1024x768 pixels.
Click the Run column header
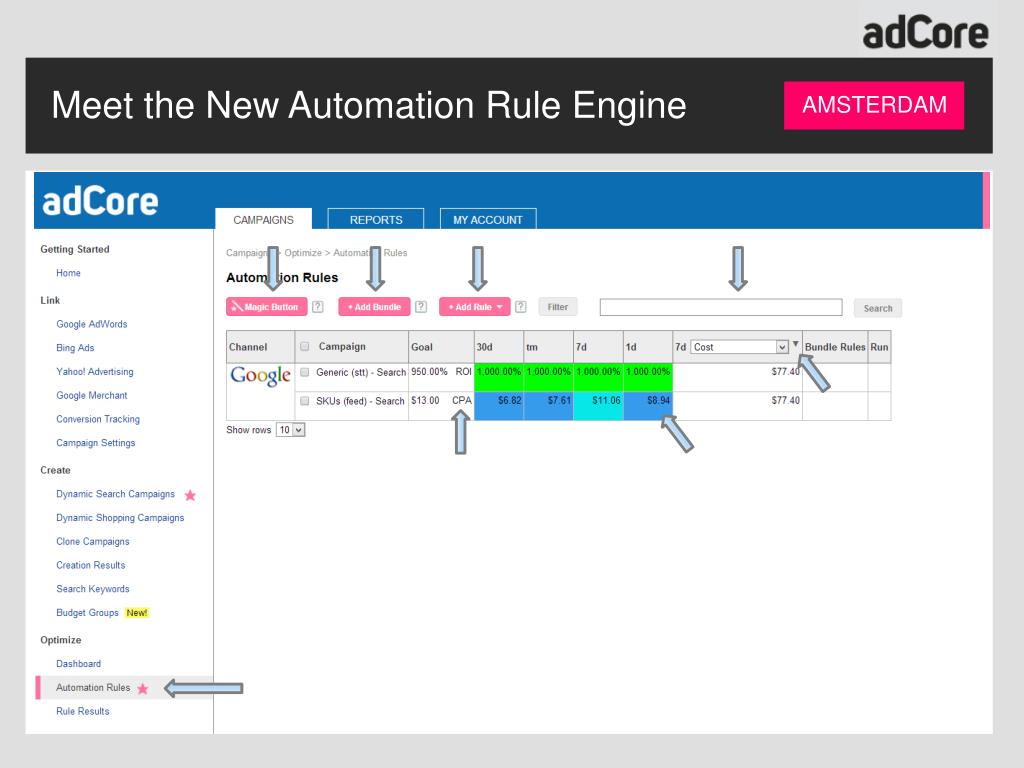coord(879,347)
